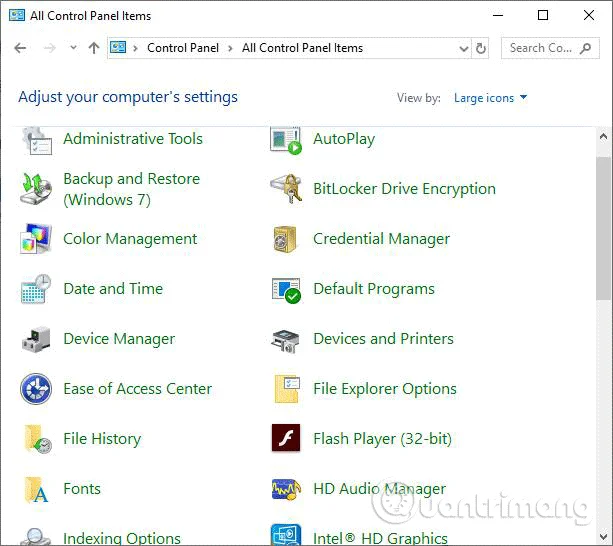
Task: Click the Intel HD Graphics icon
Action: pos(286,535)
